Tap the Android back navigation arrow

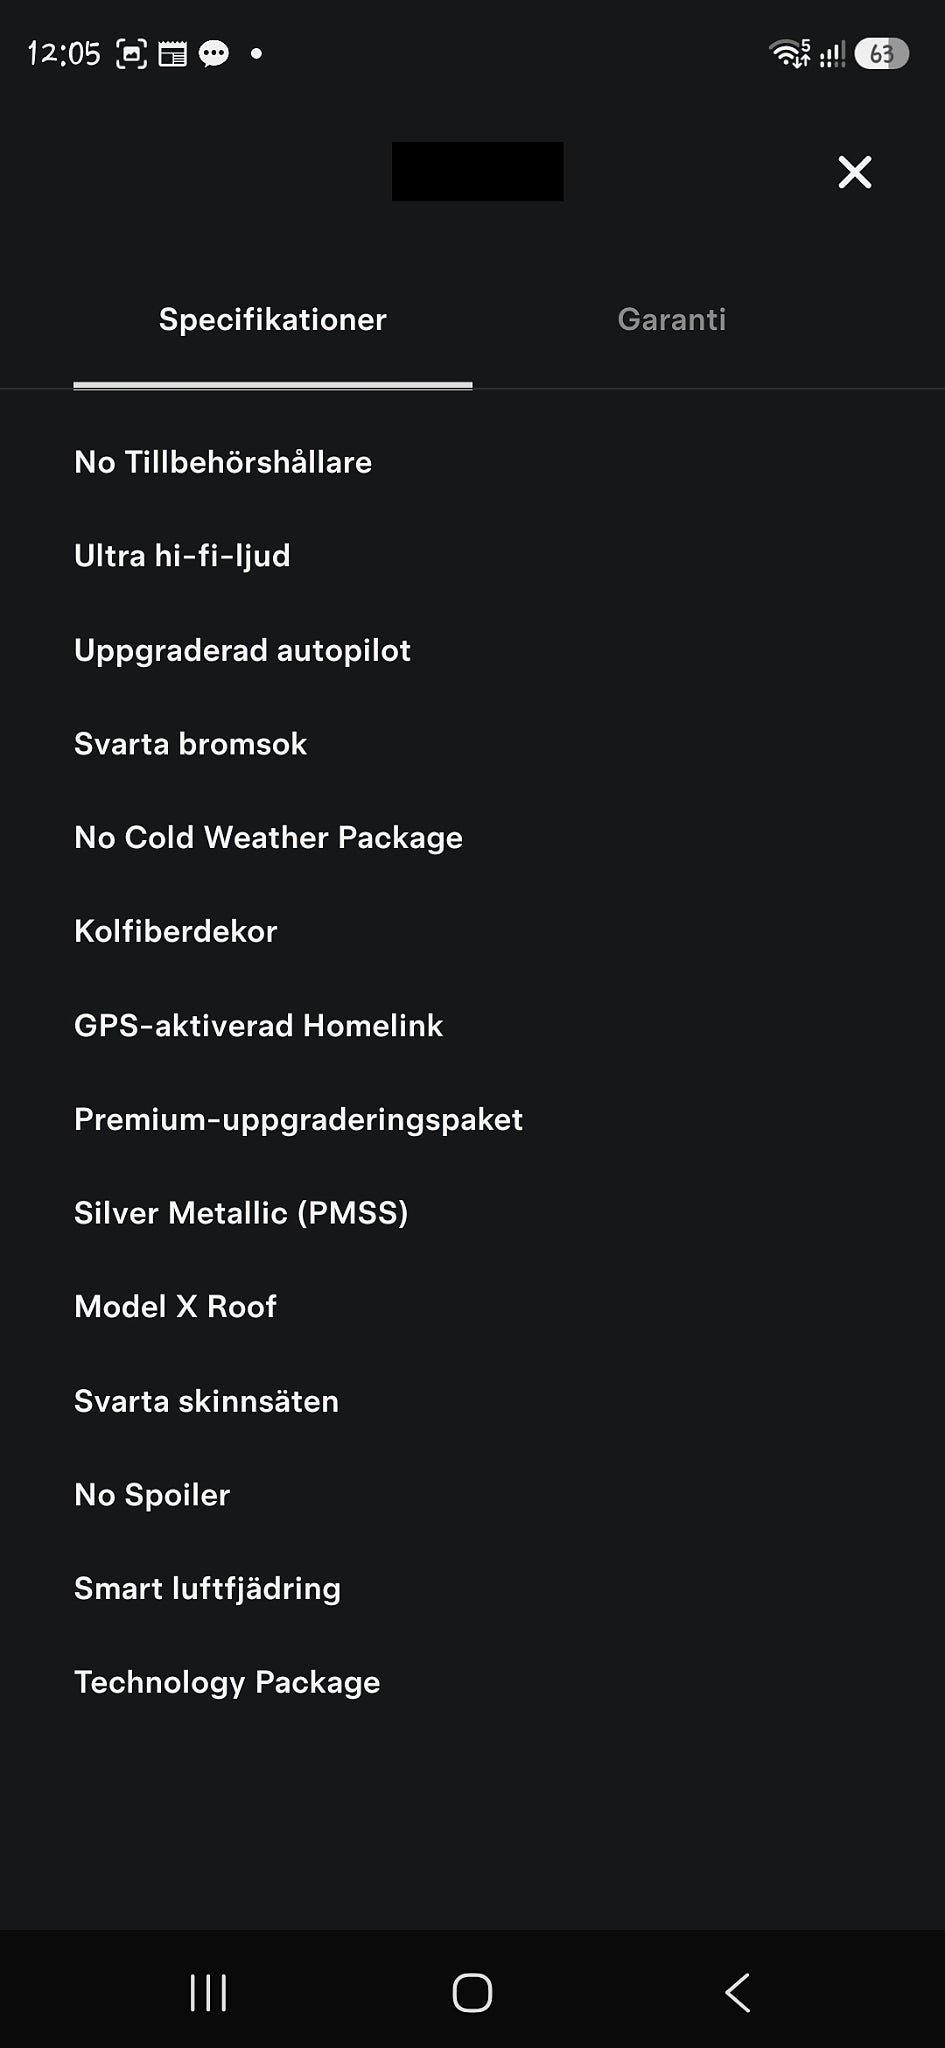pos(737,1992)
